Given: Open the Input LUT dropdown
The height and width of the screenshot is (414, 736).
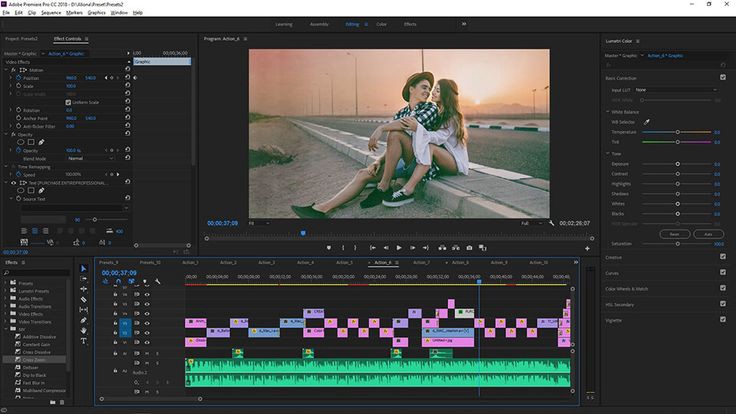Looking at the screenshot, I should coord(676,90).
